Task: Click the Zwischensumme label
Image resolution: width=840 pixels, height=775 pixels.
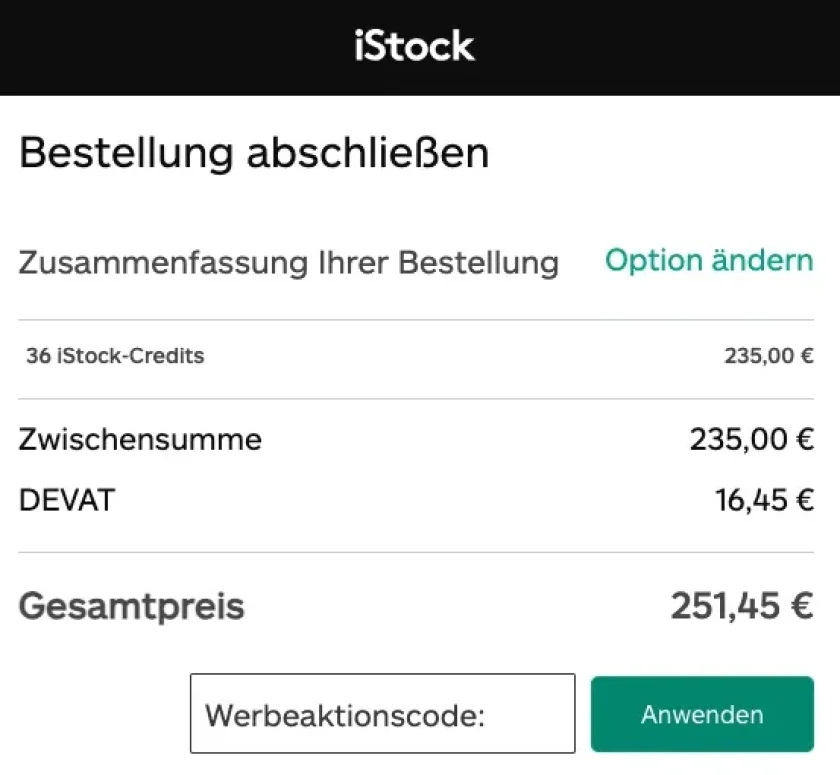Action: click(x=140, y=439)
